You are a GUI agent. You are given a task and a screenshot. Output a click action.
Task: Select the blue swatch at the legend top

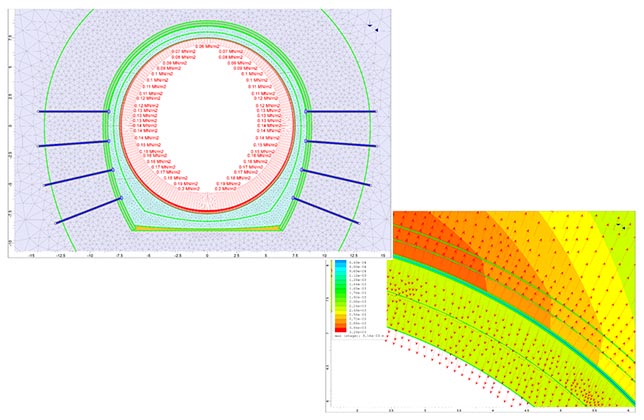click(340, 262)
